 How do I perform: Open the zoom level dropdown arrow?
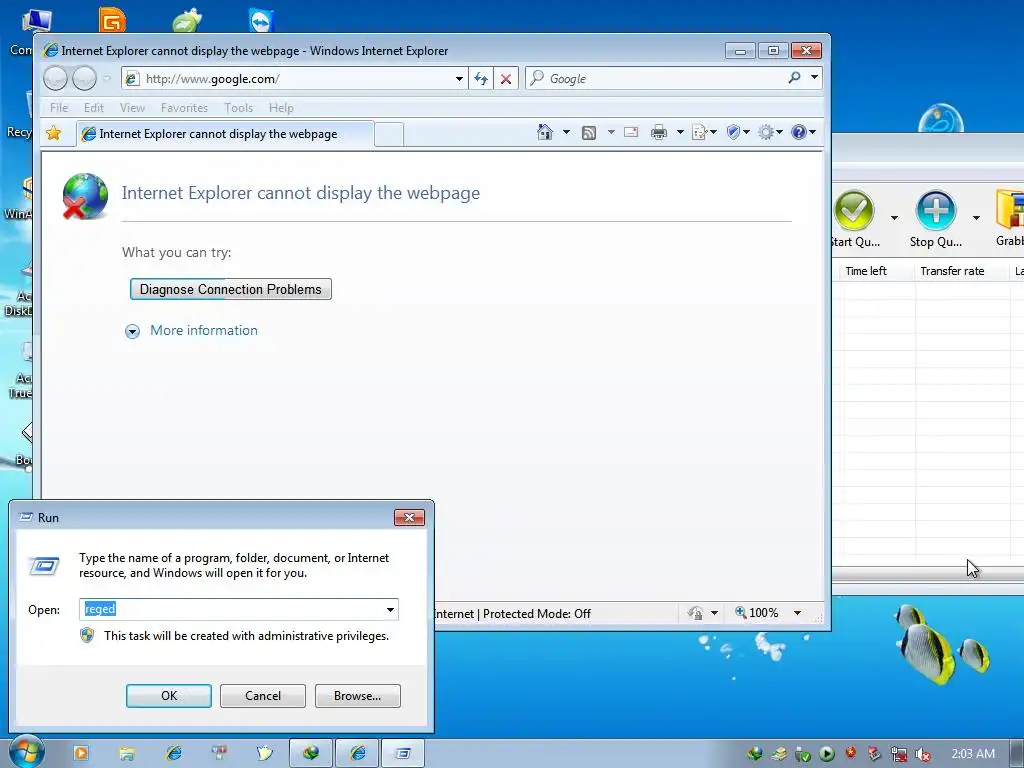[x=797, y=613]
